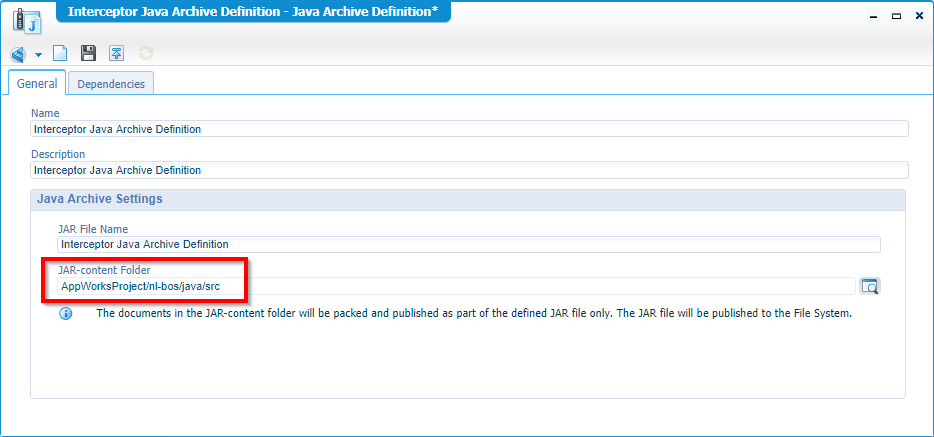
Task: Maximize the Java Archive Definition window
Action: [x=895, y=15]
